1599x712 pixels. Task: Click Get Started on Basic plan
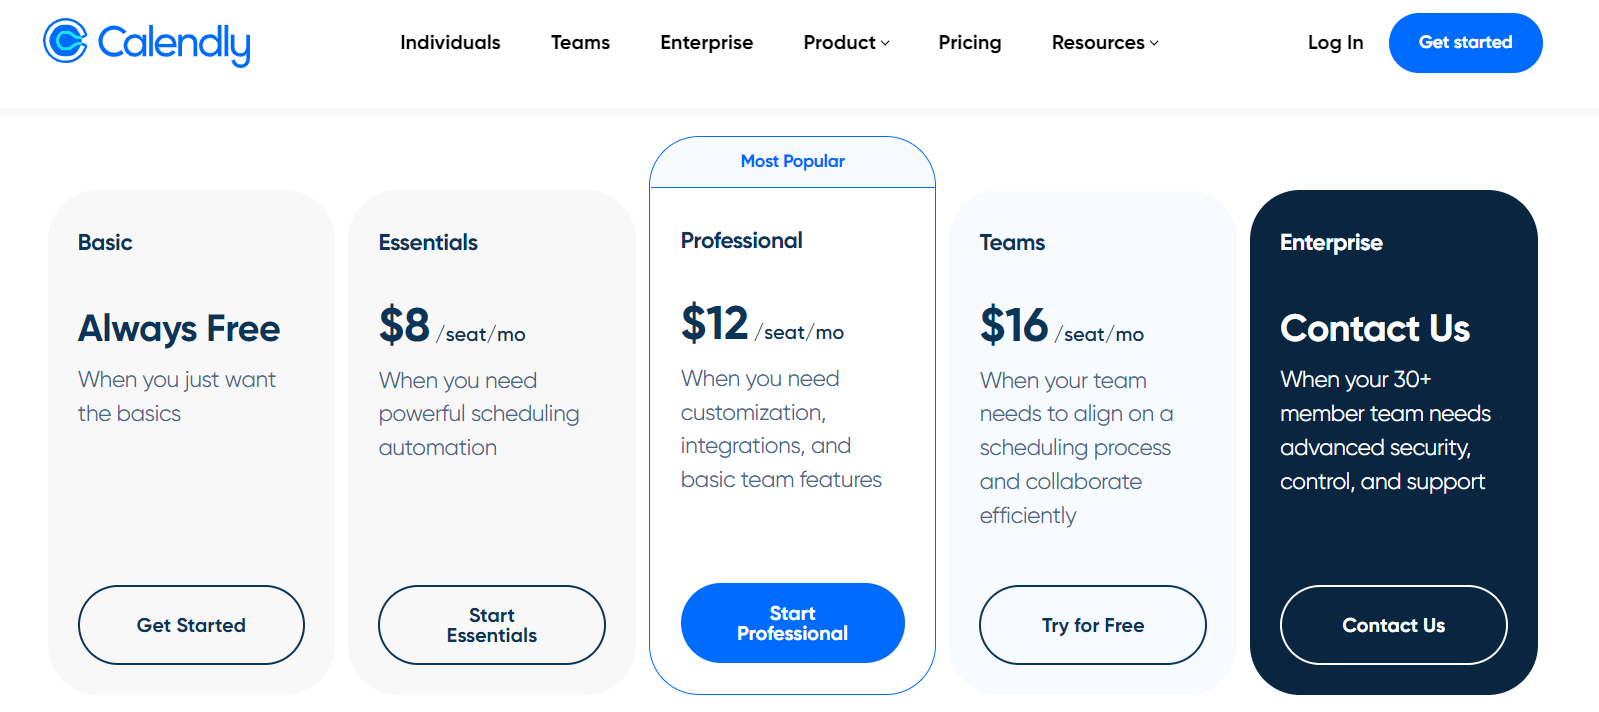191,625
